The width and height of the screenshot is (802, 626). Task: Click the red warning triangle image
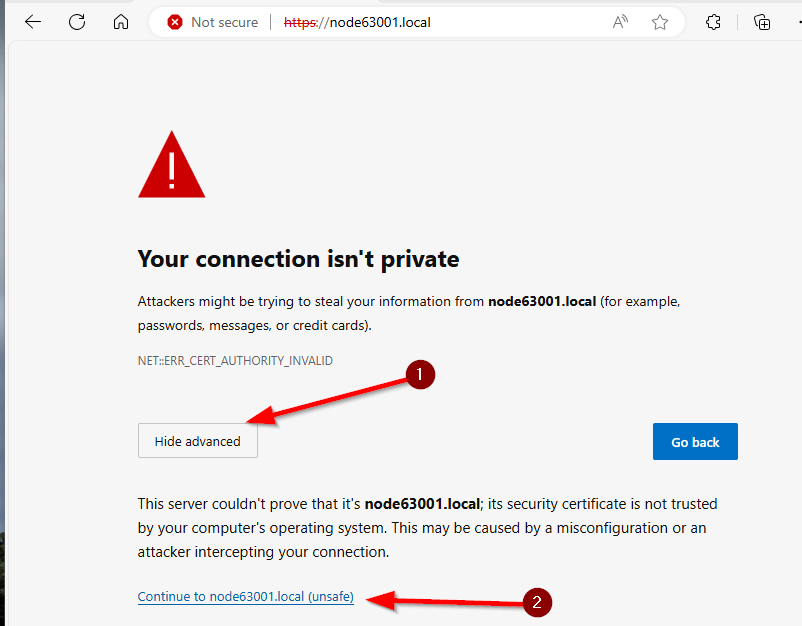click(x=172, y=165)
